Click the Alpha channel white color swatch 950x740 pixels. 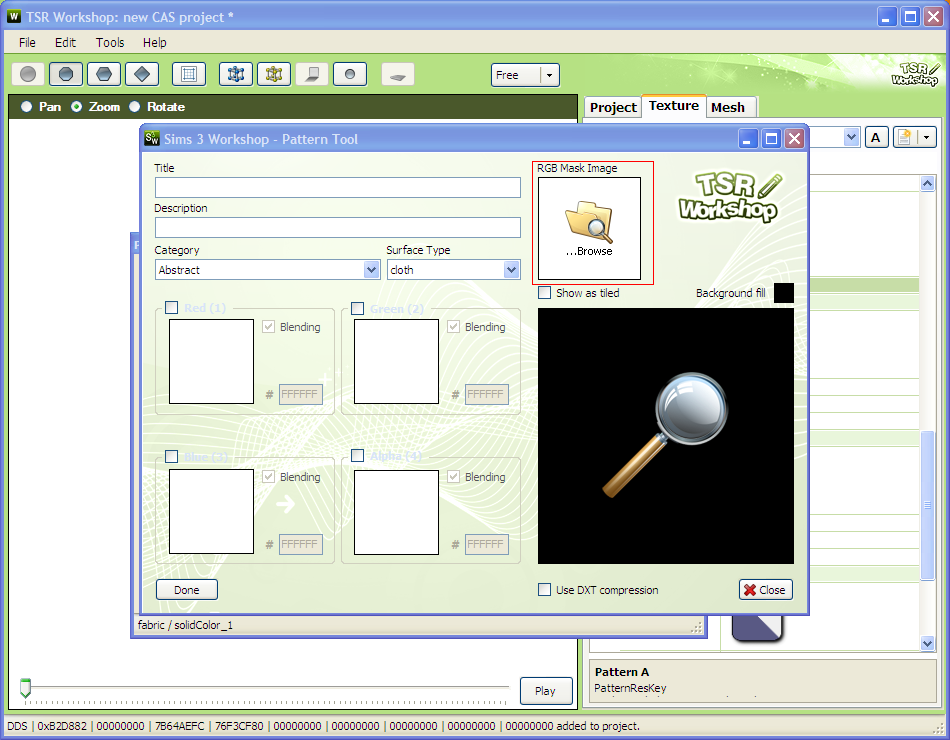[x=396, y=512]
